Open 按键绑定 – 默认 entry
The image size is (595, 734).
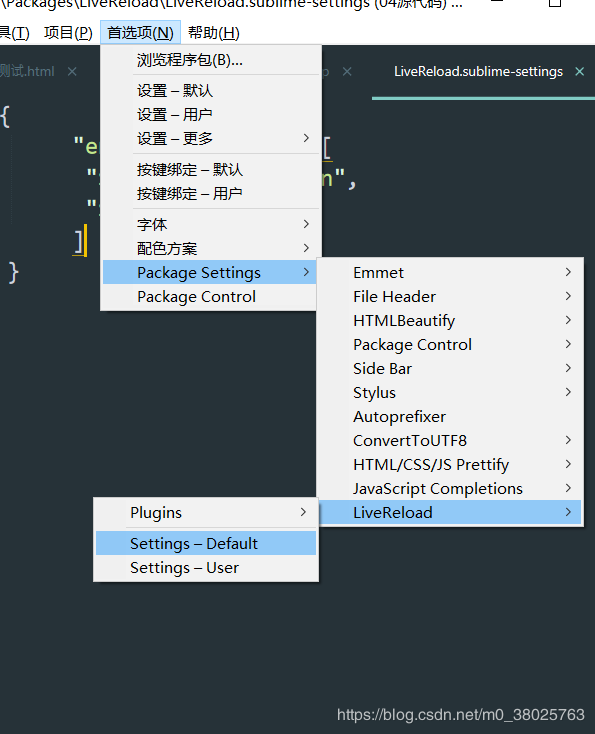pos(211,169)
